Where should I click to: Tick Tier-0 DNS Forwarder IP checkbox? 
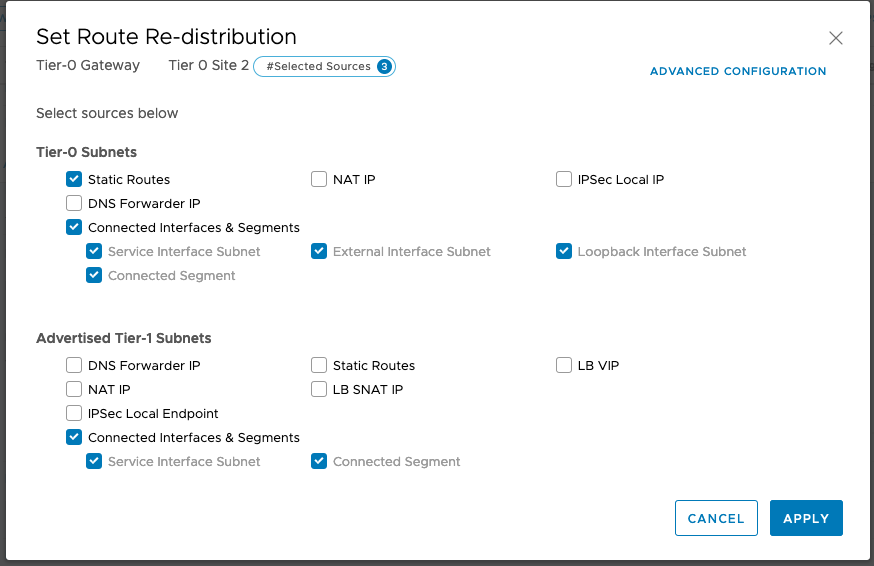click(x=74, y=204)
